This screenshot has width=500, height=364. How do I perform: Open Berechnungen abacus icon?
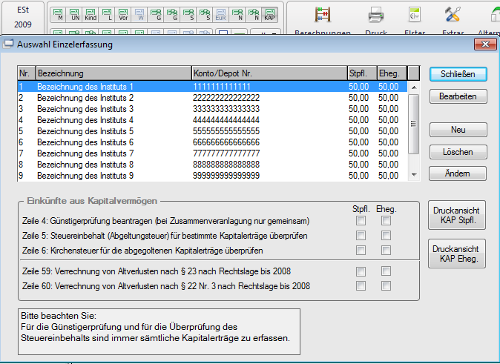point(323,15)
